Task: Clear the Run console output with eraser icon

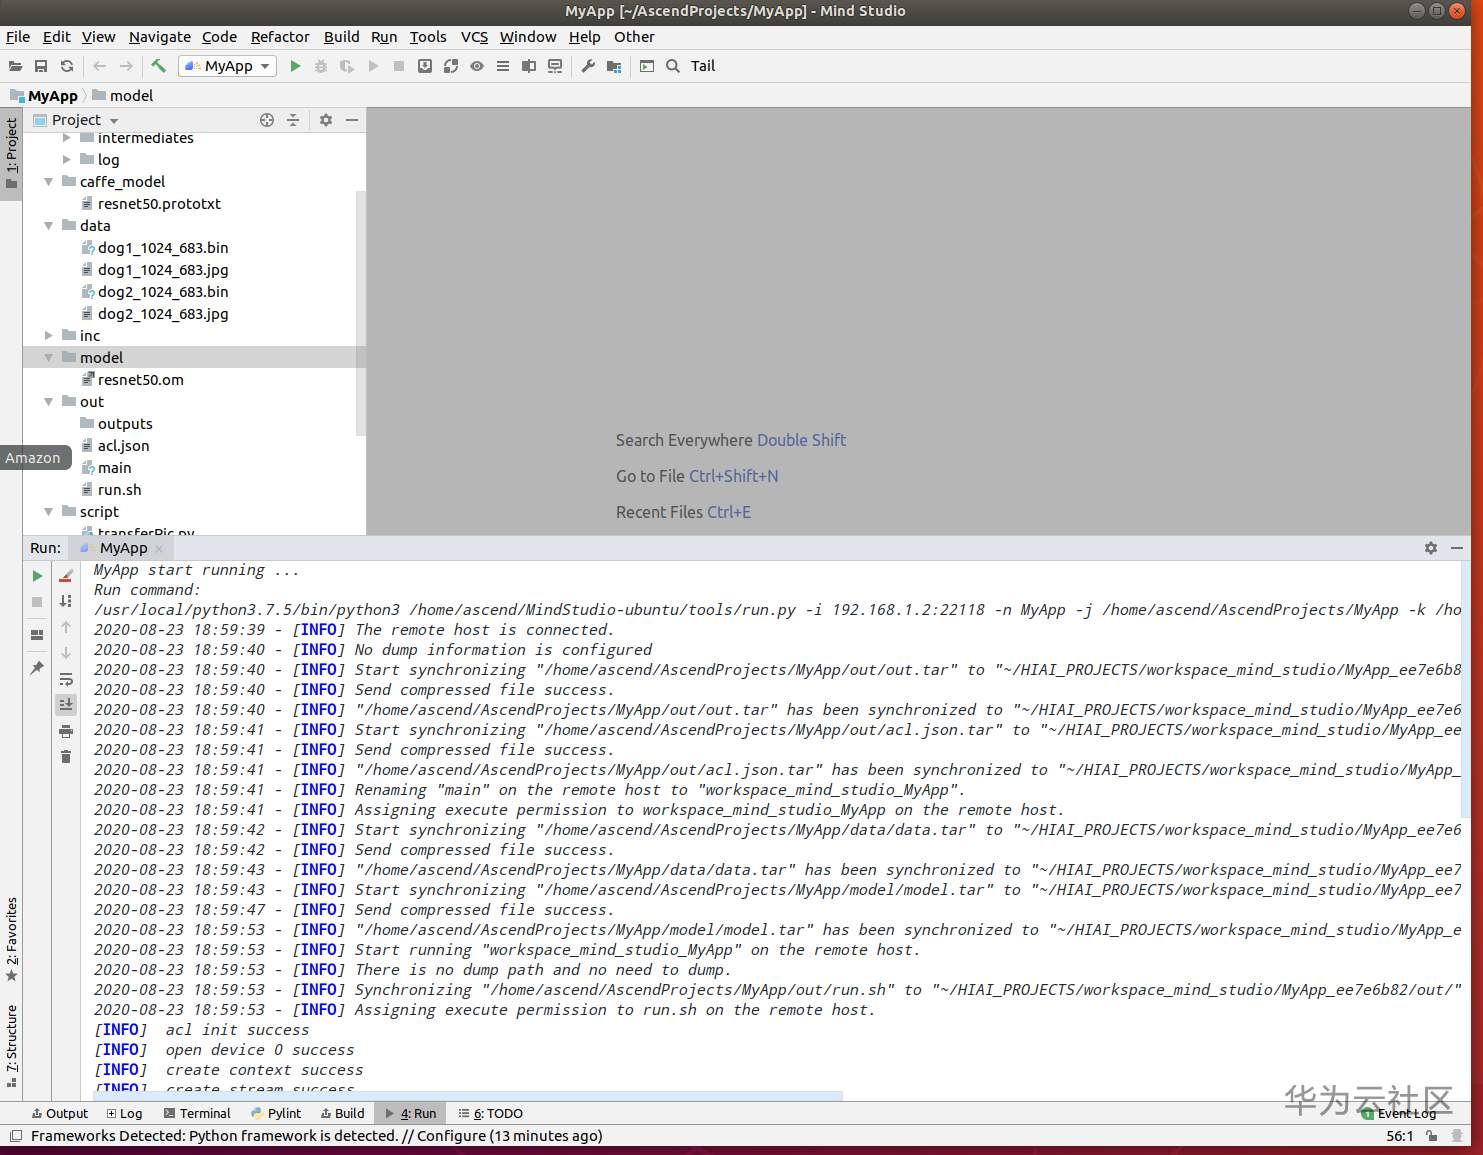Action: (x=66, y=576)
